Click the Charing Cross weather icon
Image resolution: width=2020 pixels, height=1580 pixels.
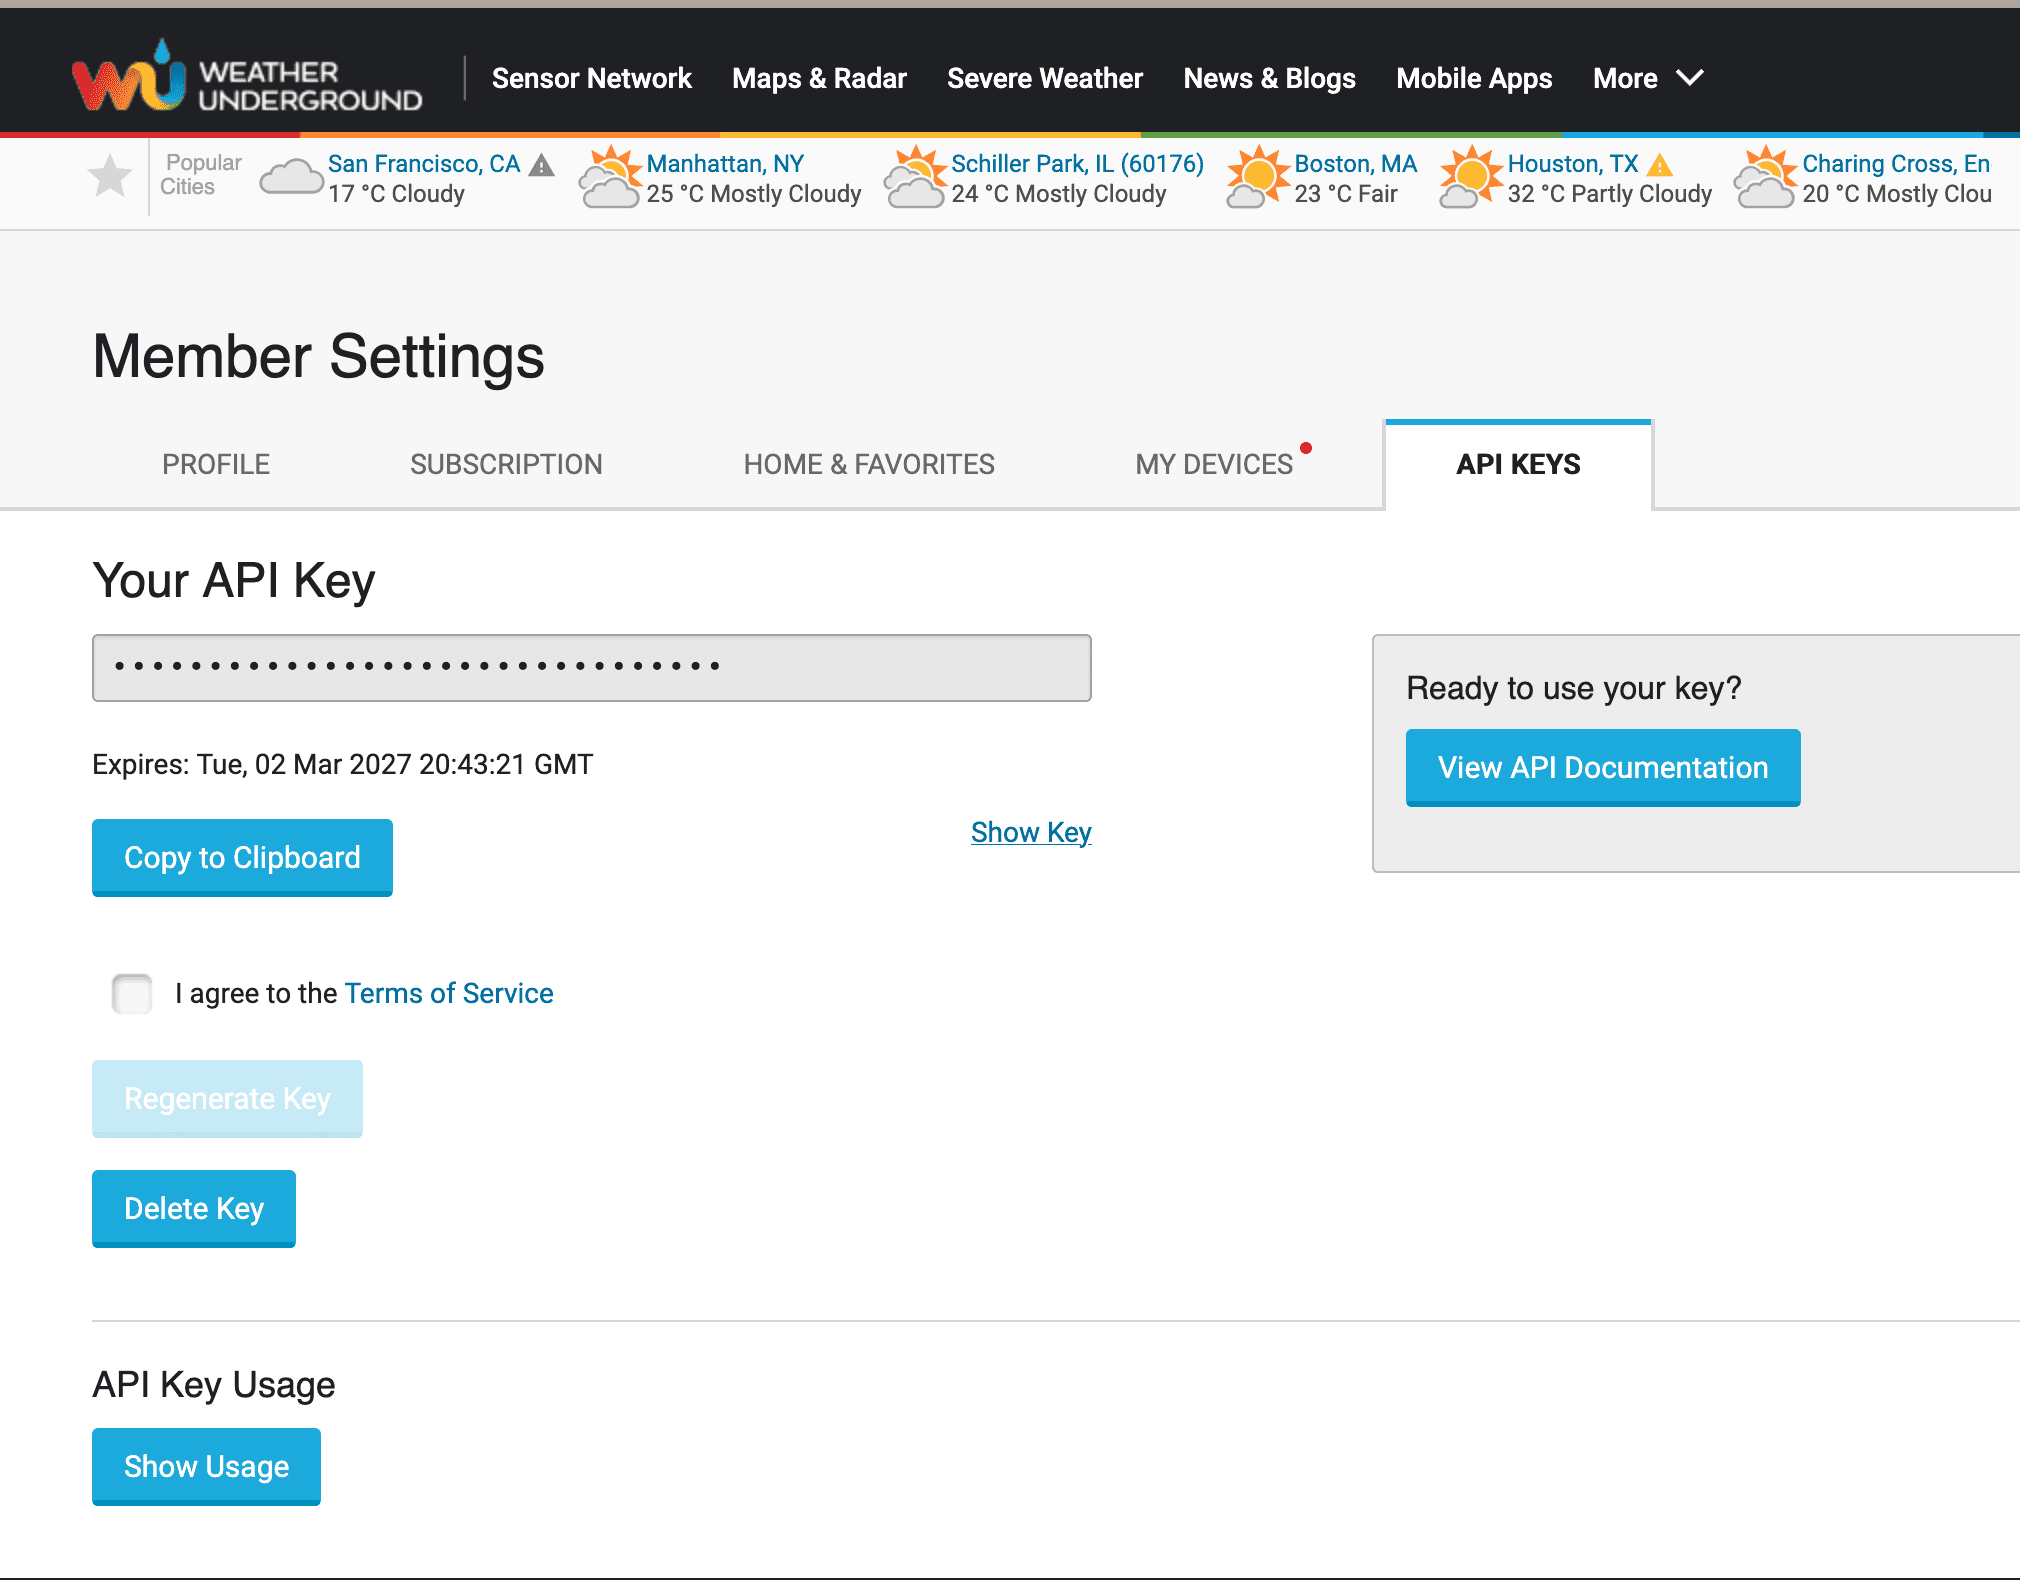coord(1766,177)
